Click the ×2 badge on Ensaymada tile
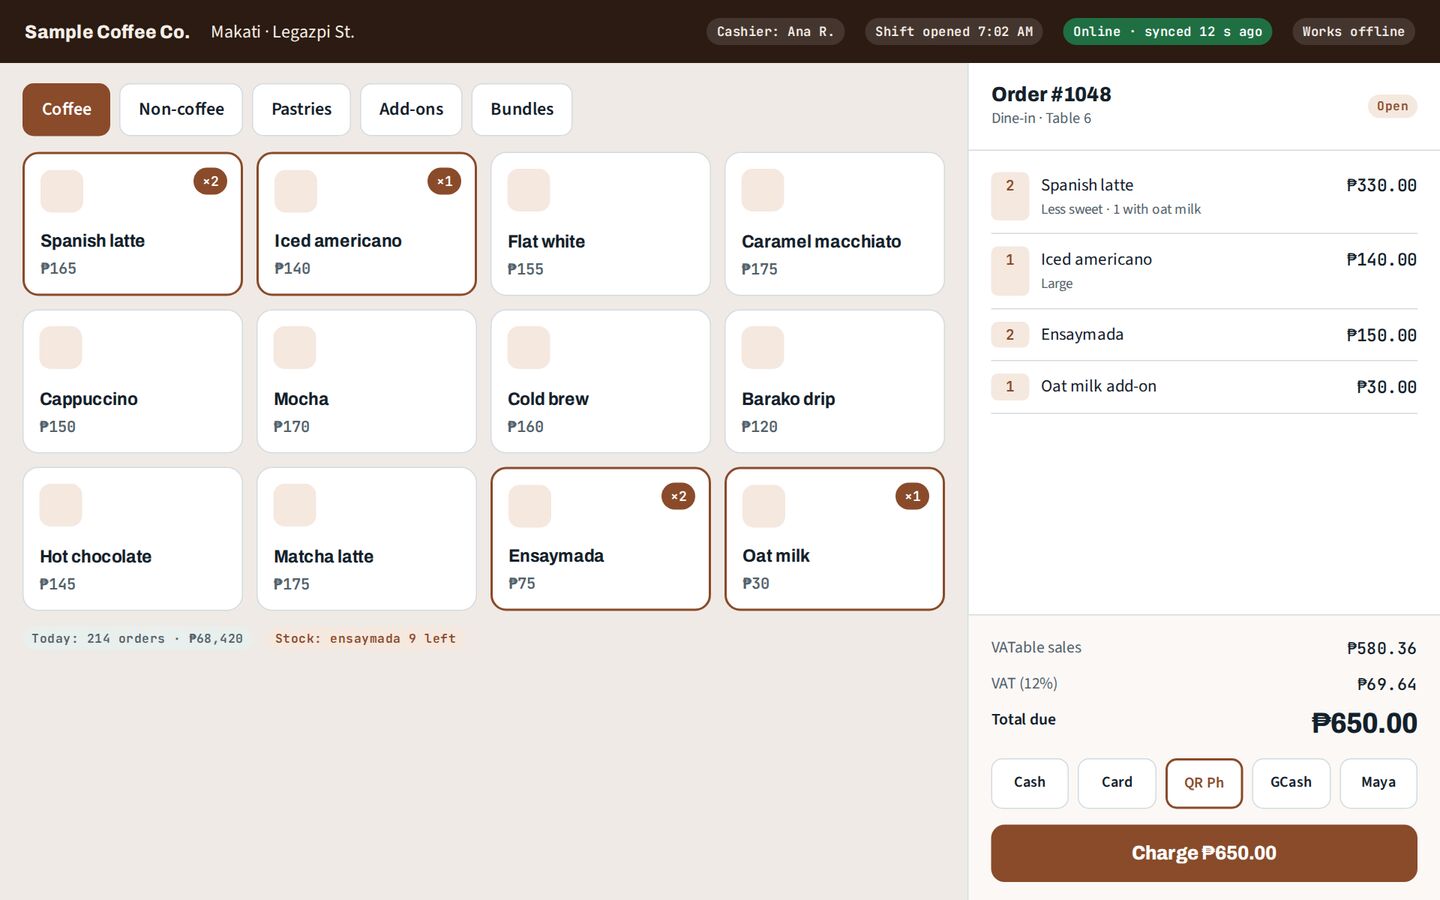This screenshot has width=1440, height=900. (678, 496)
